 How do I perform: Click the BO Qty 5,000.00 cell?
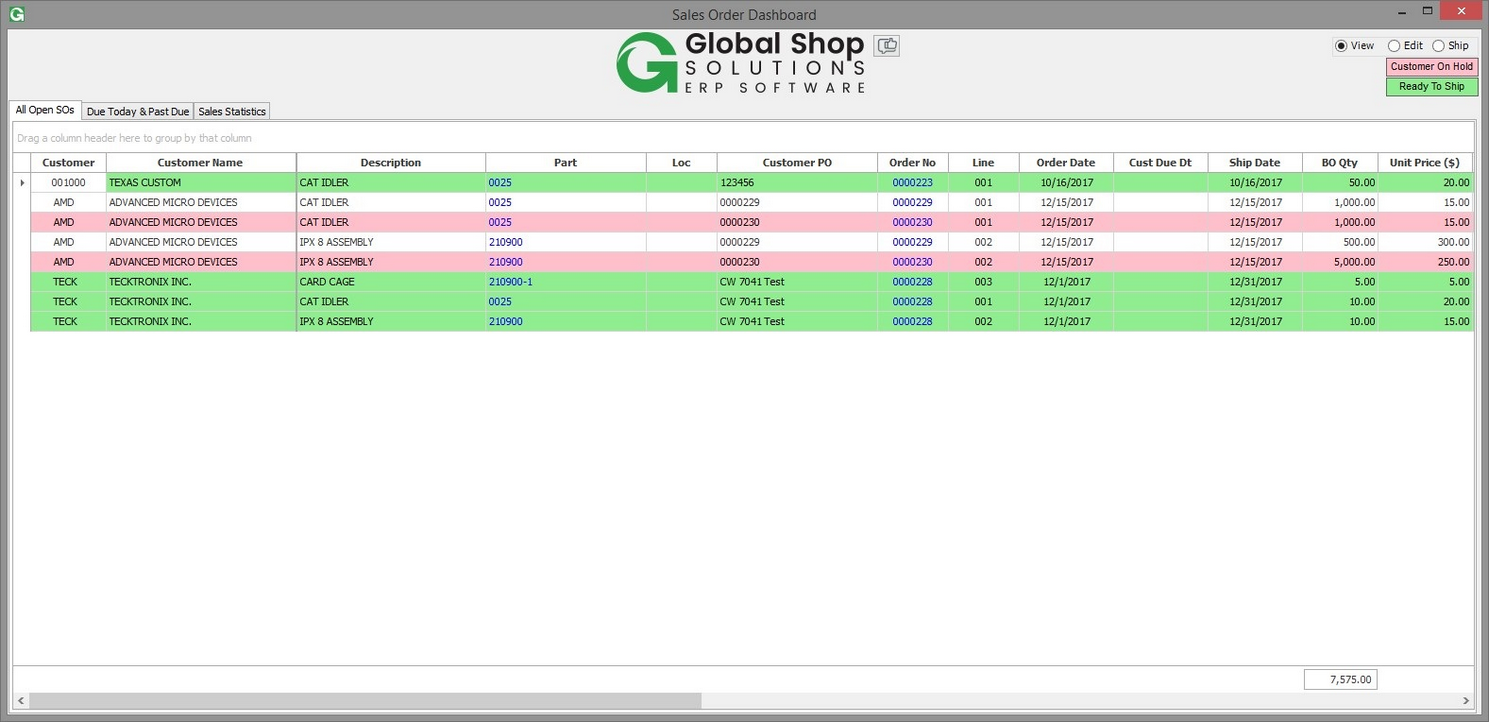(1339, 262)
